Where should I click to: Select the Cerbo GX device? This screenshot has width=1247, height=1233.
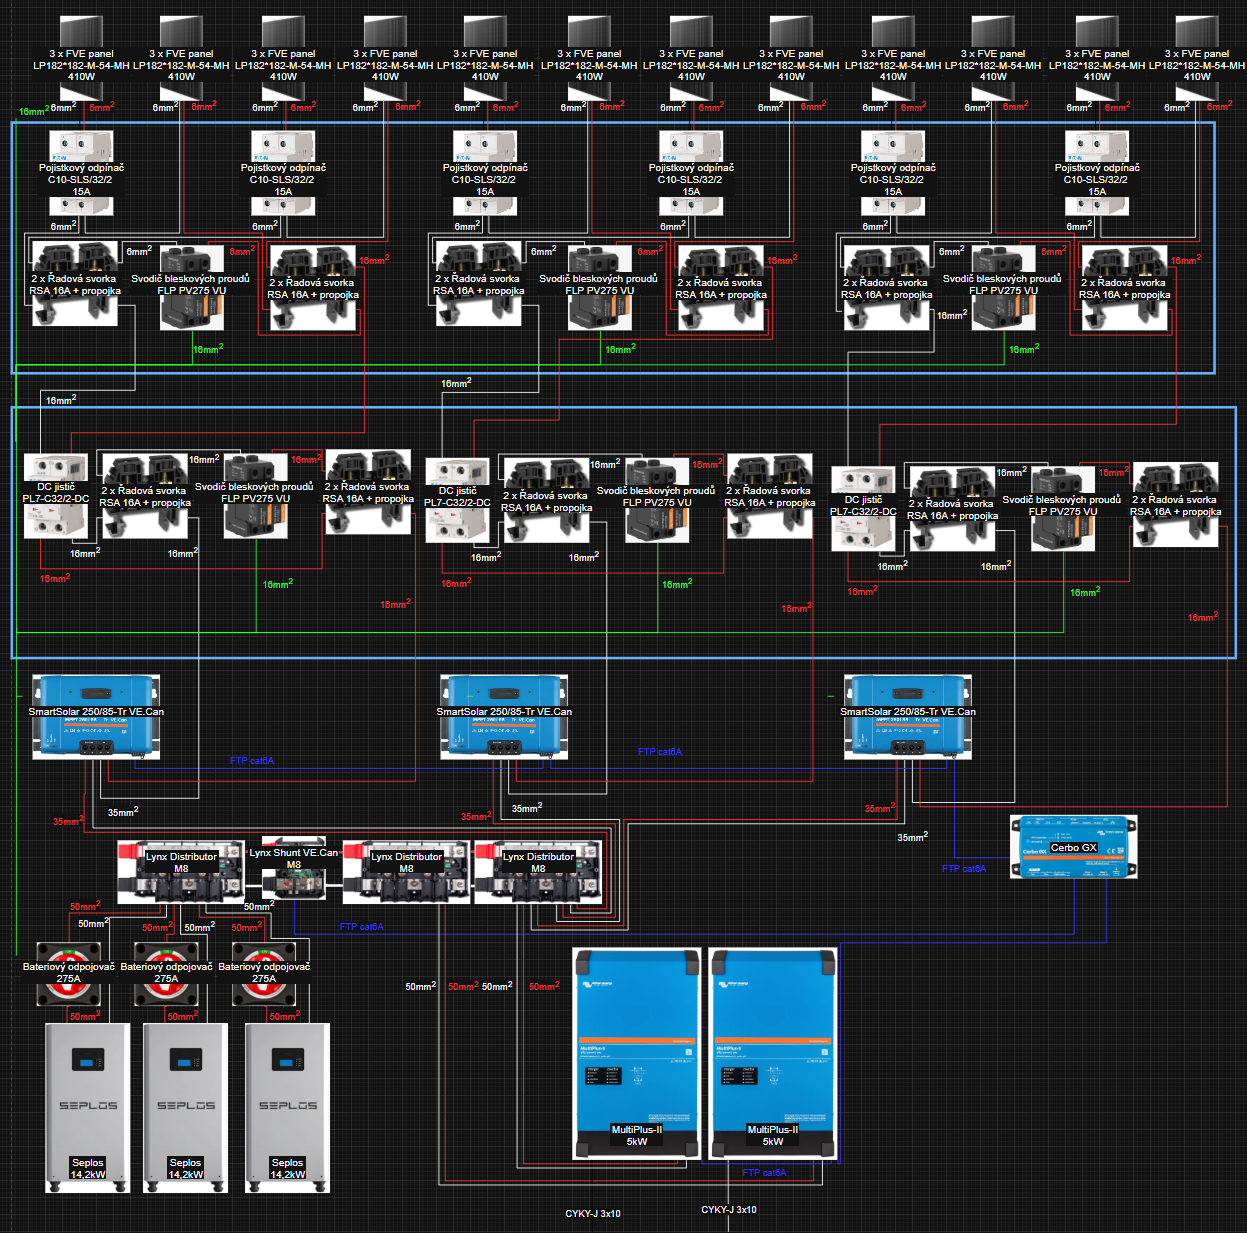click(x=1073, y=847)
